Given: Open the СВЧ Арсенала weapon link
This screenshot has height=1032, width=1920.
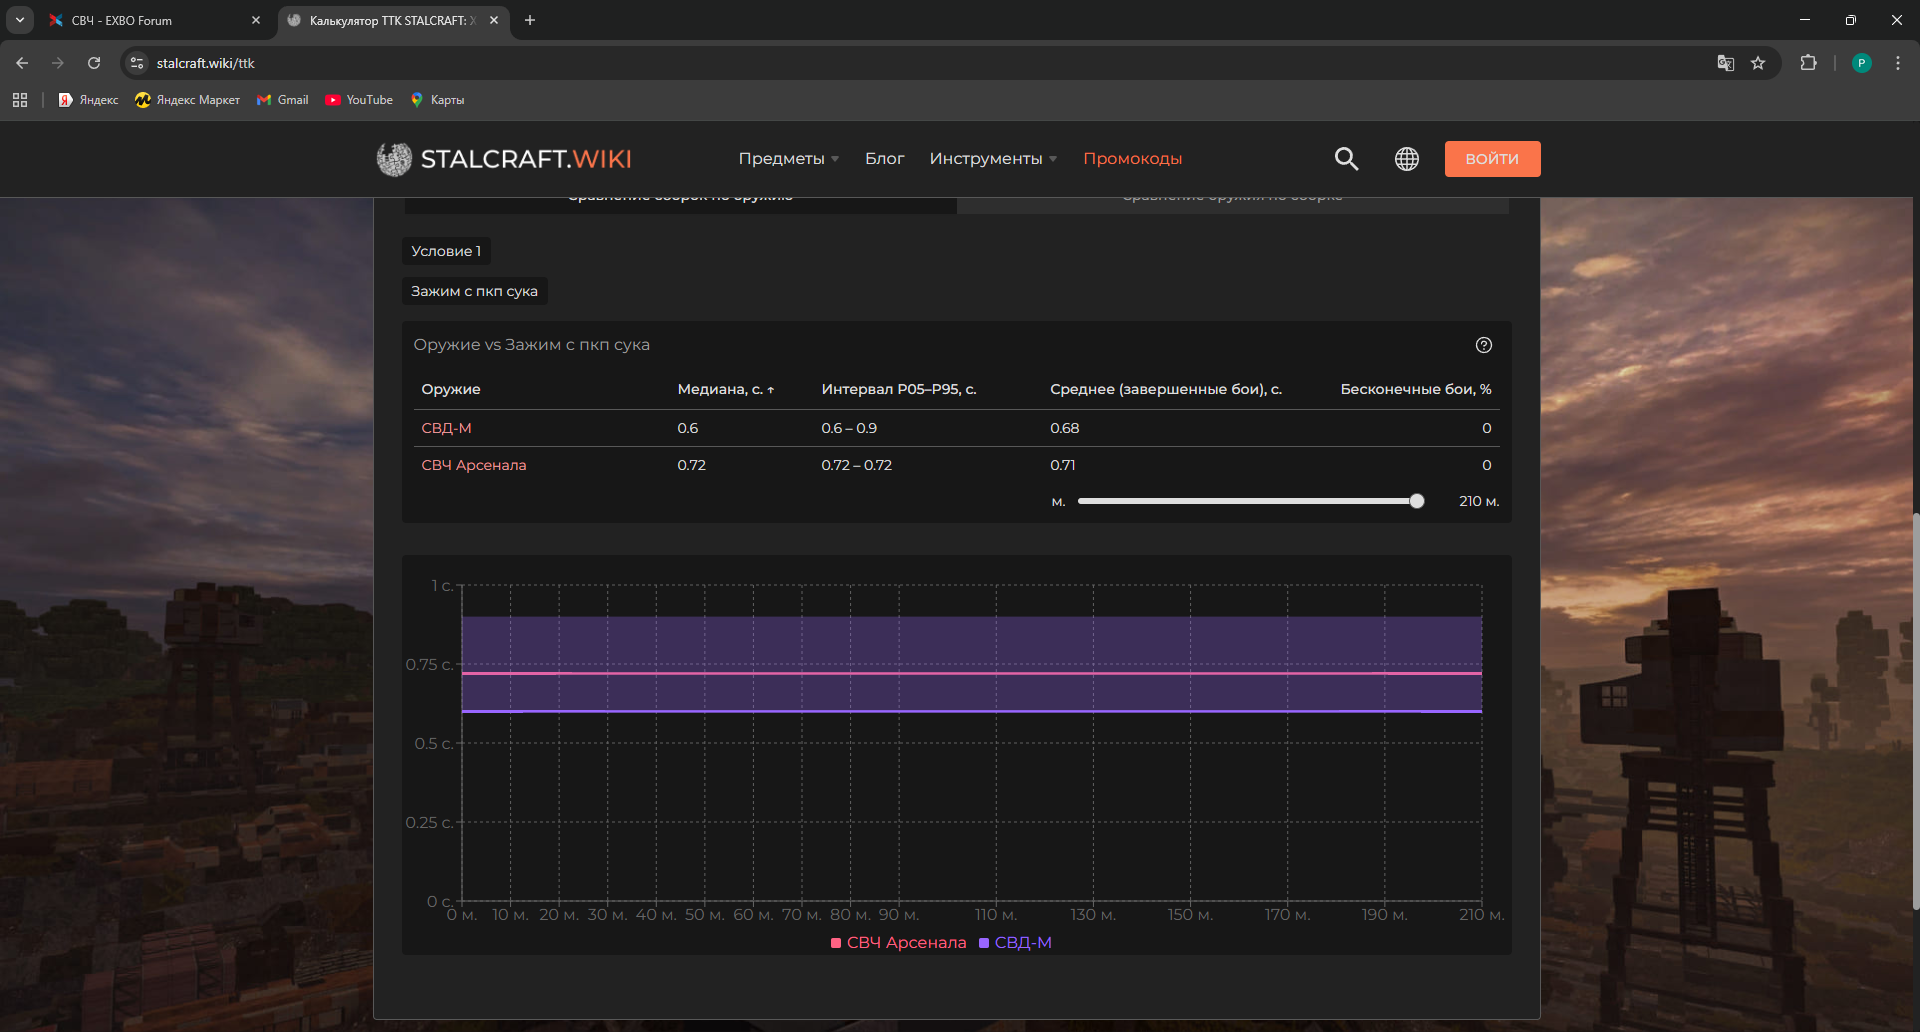Looking at the screenshot, I should pos(474,465).
